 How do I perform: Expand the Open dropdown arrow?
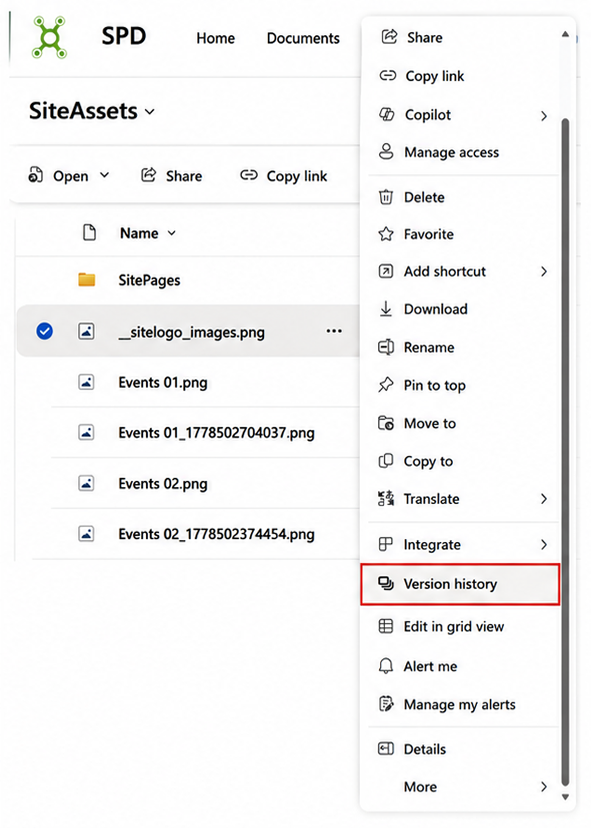coord(105,175)
